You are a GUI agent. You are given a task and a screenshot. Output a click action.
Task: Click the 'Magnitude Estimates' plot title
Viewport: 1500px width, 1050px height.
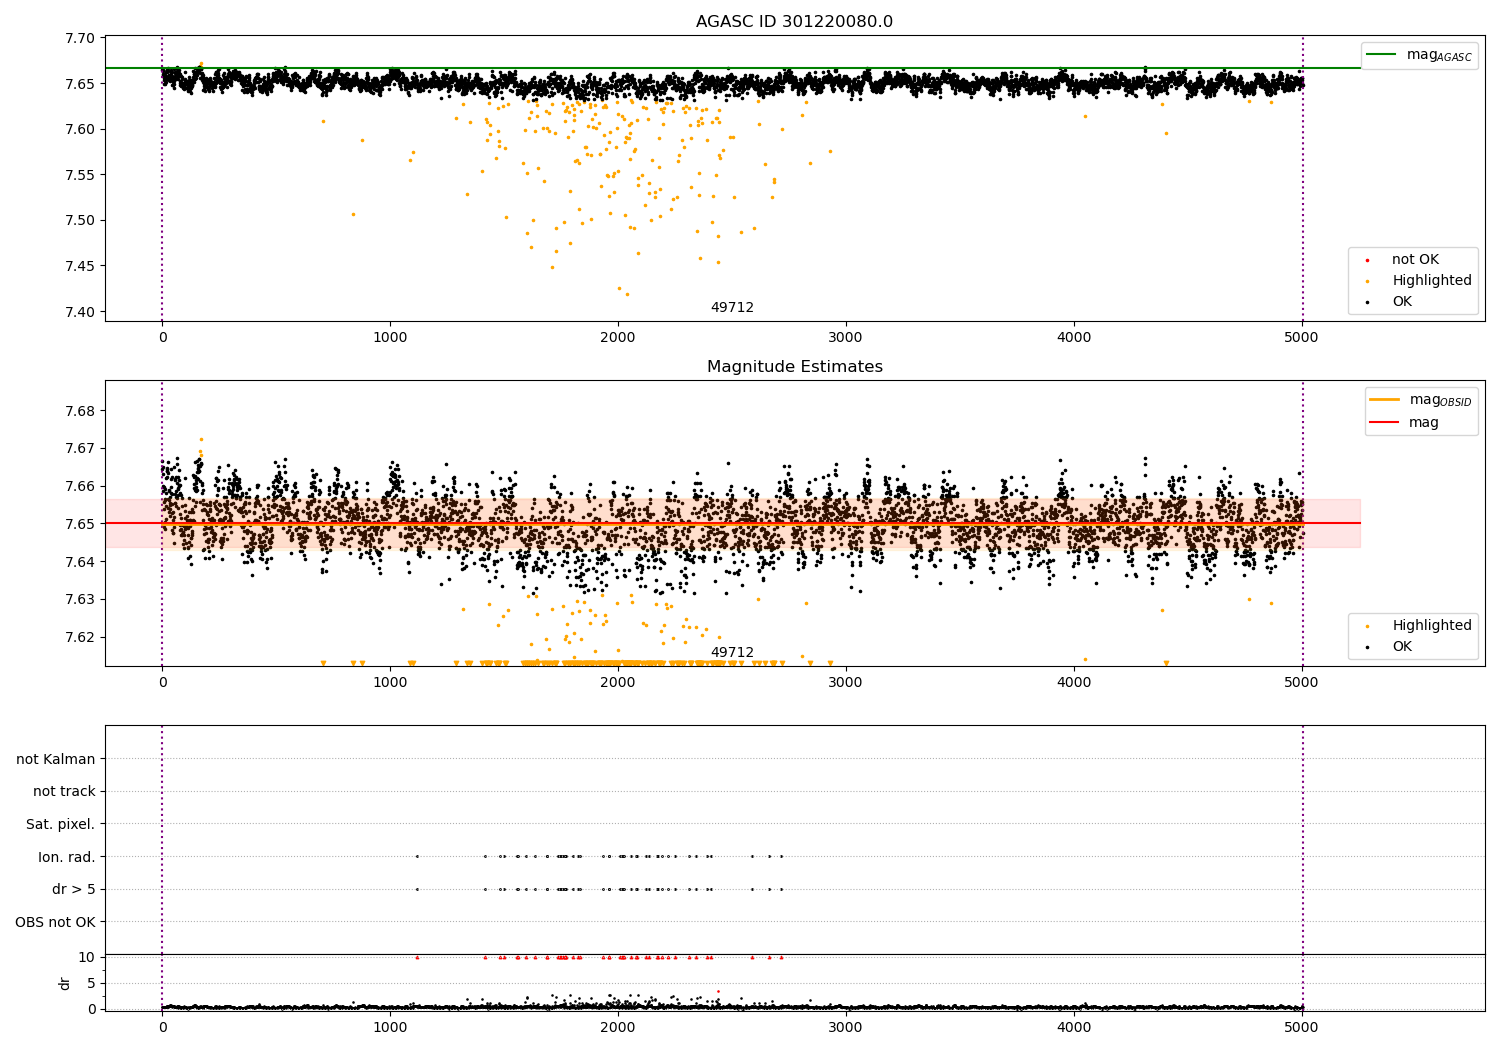(794, 367)
